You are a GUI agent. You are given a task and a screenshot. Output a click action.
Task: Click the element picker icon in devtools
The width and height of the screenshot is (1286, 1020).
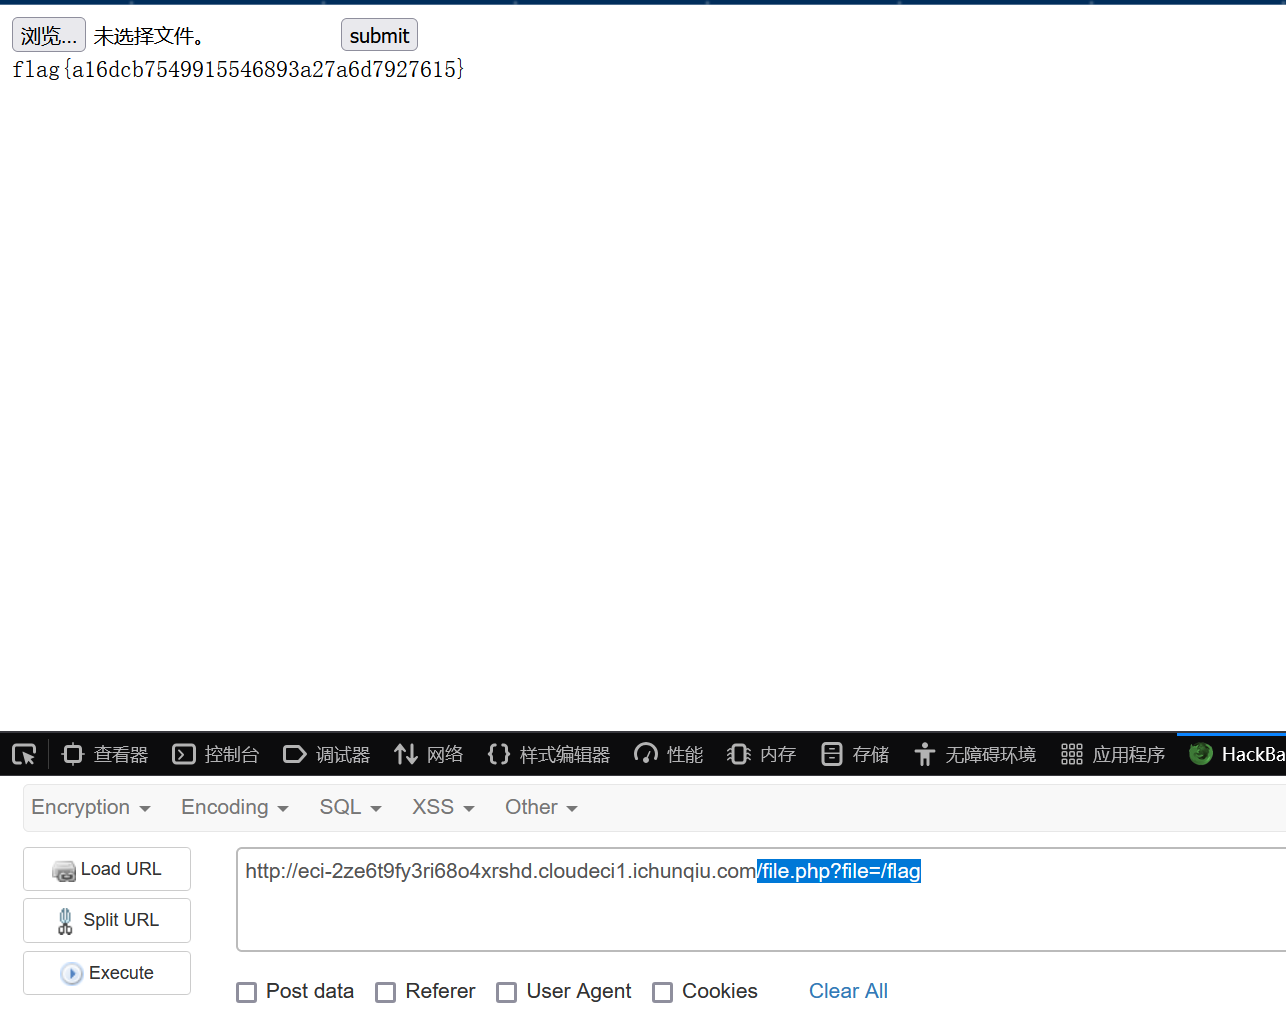tap(24, 754)
